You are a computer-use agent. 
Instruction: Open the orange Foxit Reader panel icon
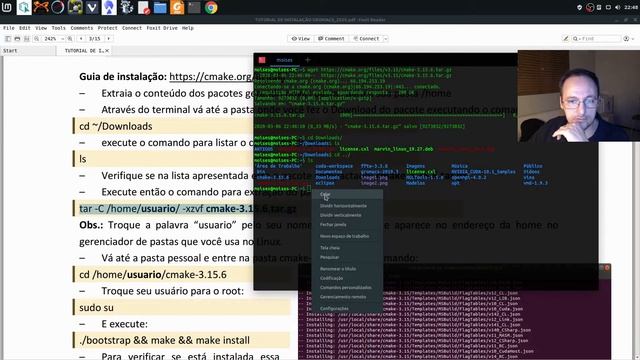[177, 7]
